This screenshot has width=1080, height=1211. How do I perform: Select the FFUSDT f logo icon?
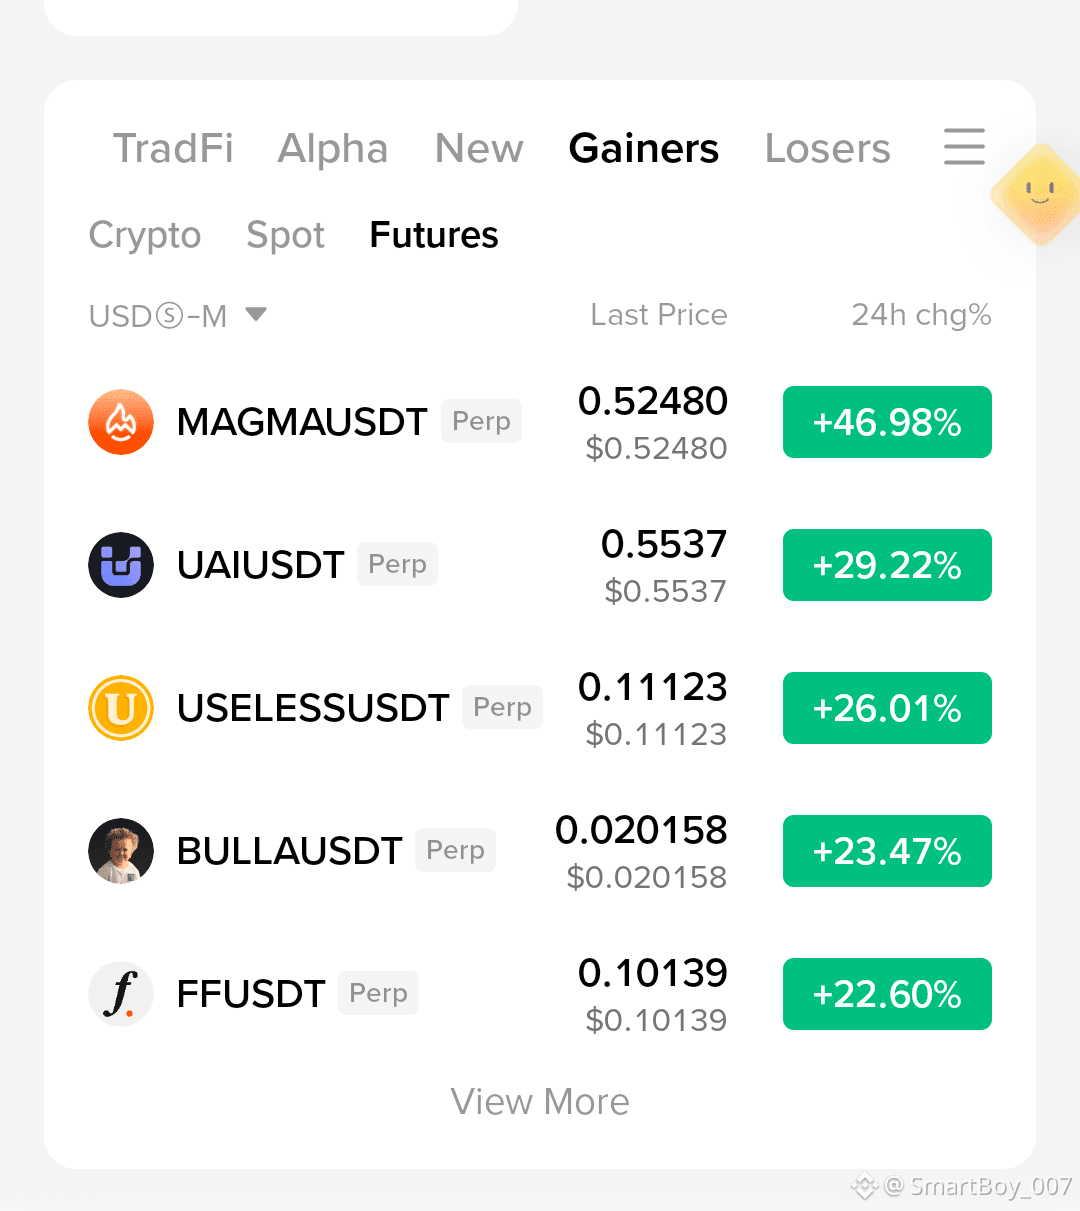pos(121,994)
